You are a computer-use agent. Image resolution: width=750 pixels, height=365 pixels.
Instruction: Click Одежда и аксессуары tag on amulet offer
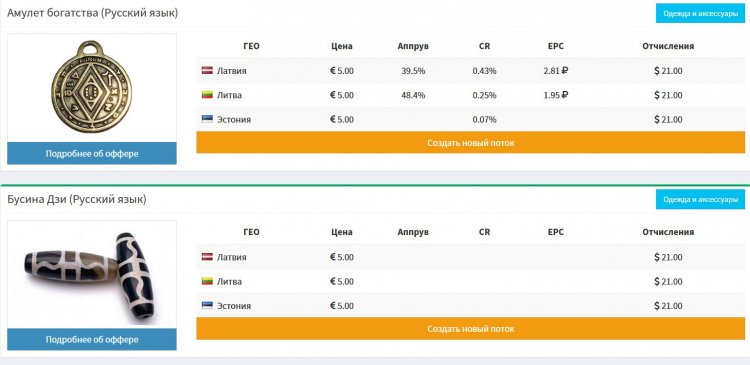click(700, 13)
